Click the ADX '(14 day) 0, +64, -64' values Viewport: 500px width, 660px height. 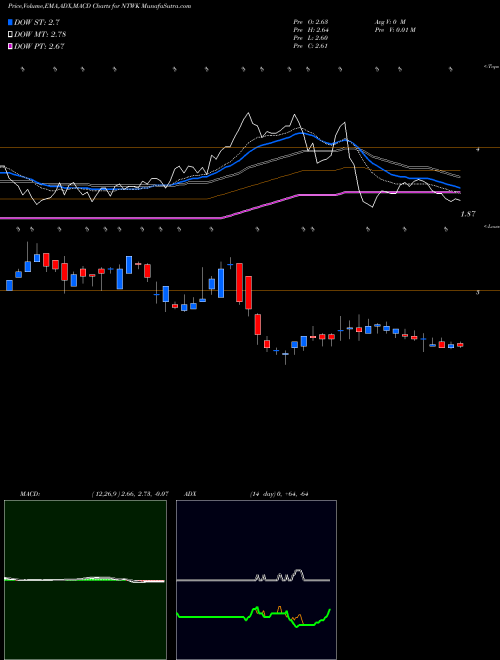(279, 494)
